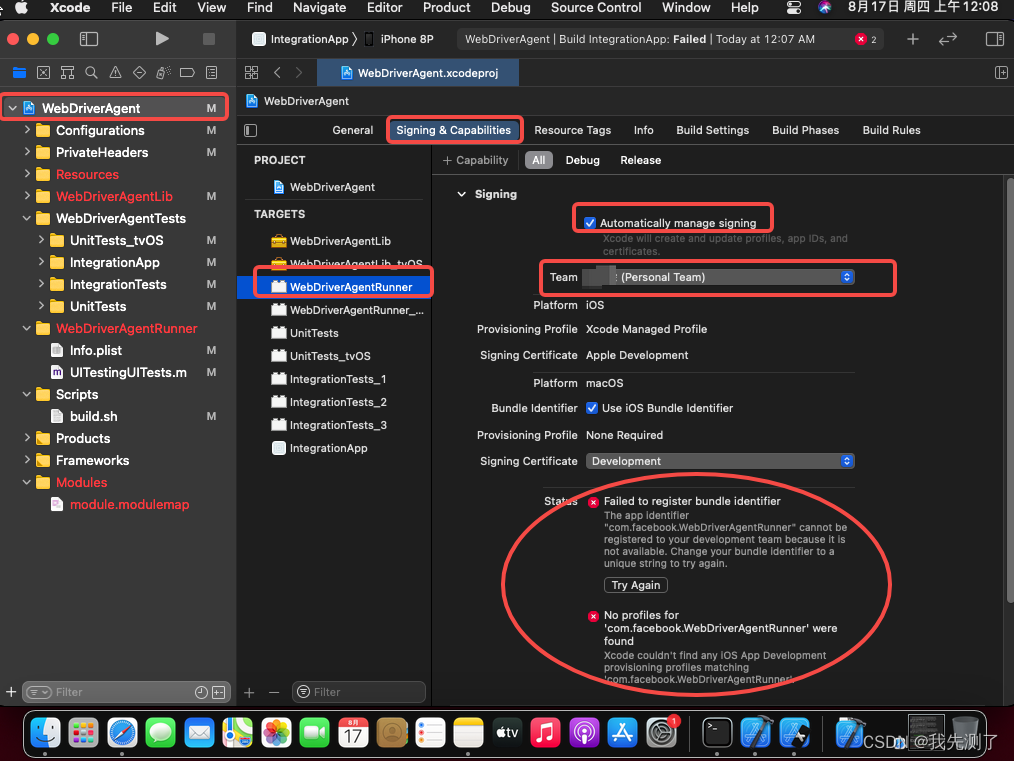Open the Product menu
This screenshot has height=761, width=1014.
446,8
